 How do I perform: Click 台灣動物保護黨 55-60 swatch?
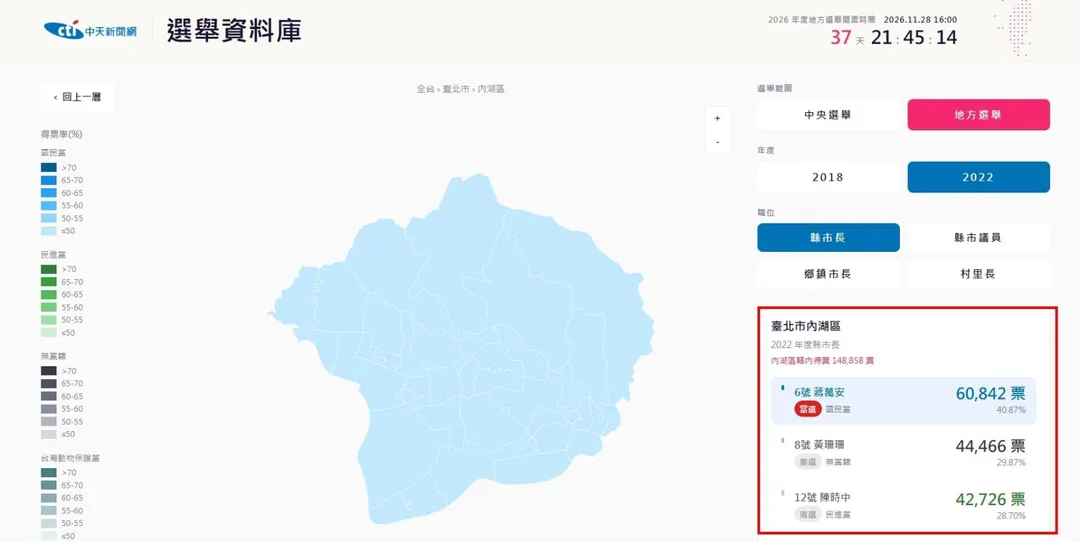click(48, 510)
